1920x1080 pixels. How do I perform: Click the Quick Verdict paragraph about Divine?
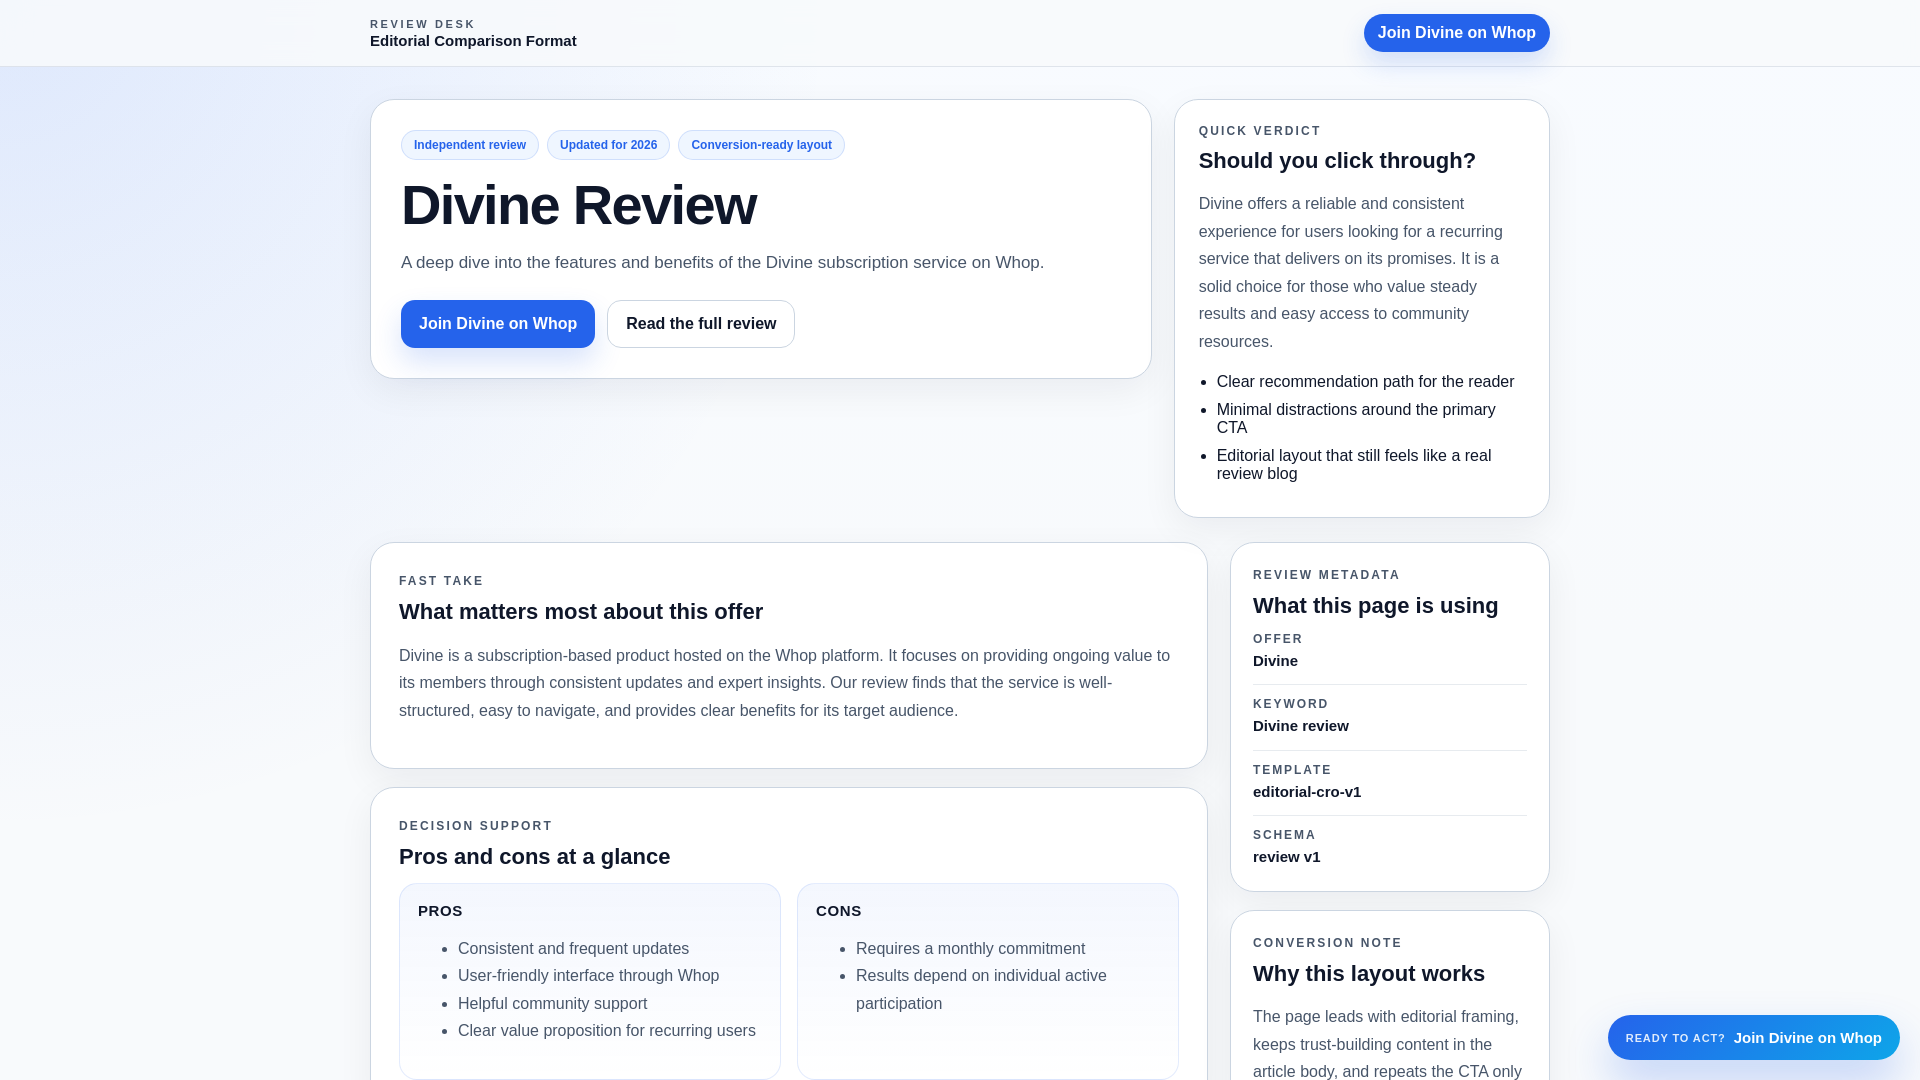(1351, 273)
